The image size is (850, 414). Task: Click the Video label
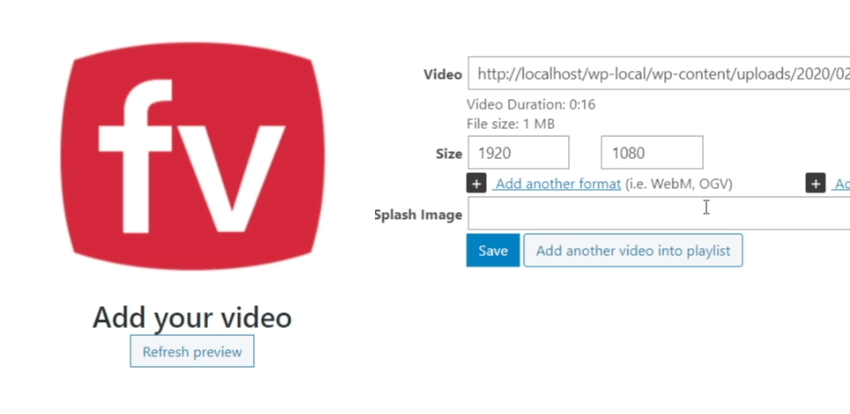442,74
